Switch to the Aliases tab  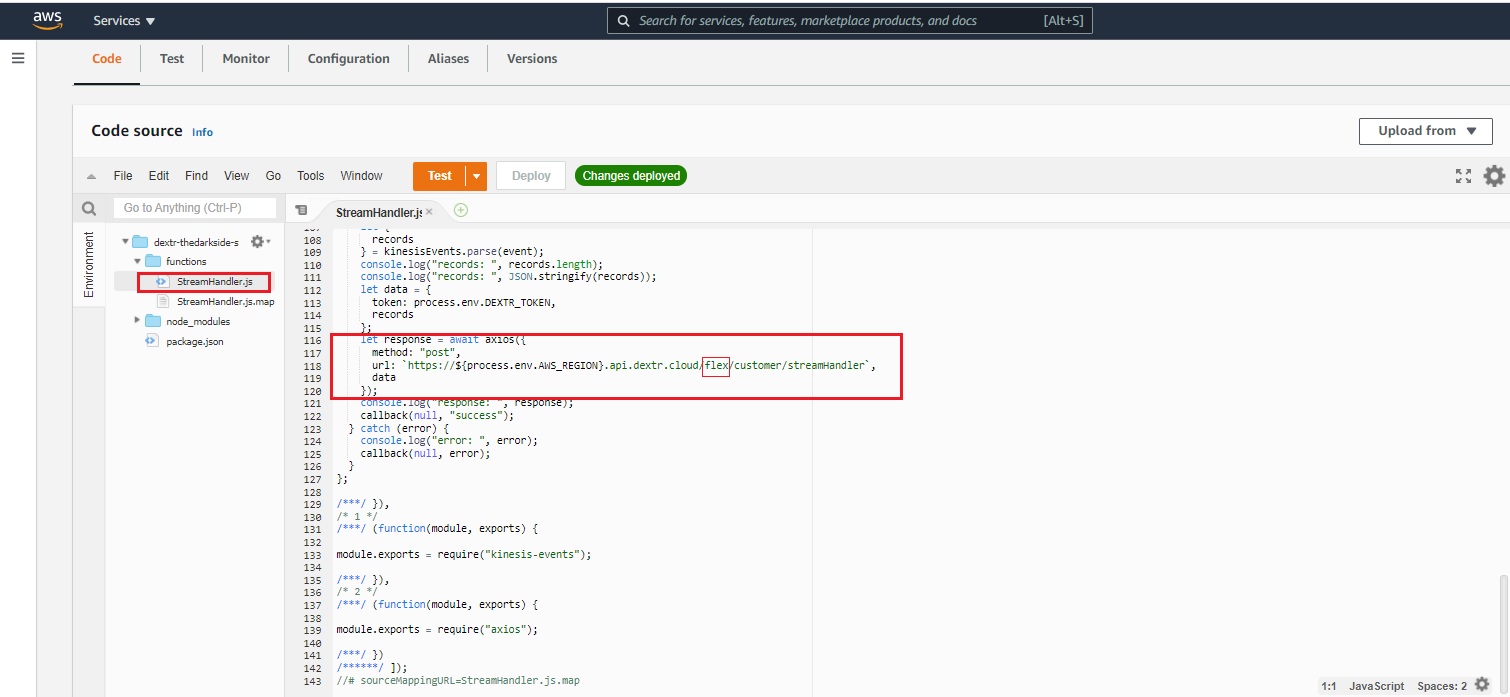pos(448,58)
